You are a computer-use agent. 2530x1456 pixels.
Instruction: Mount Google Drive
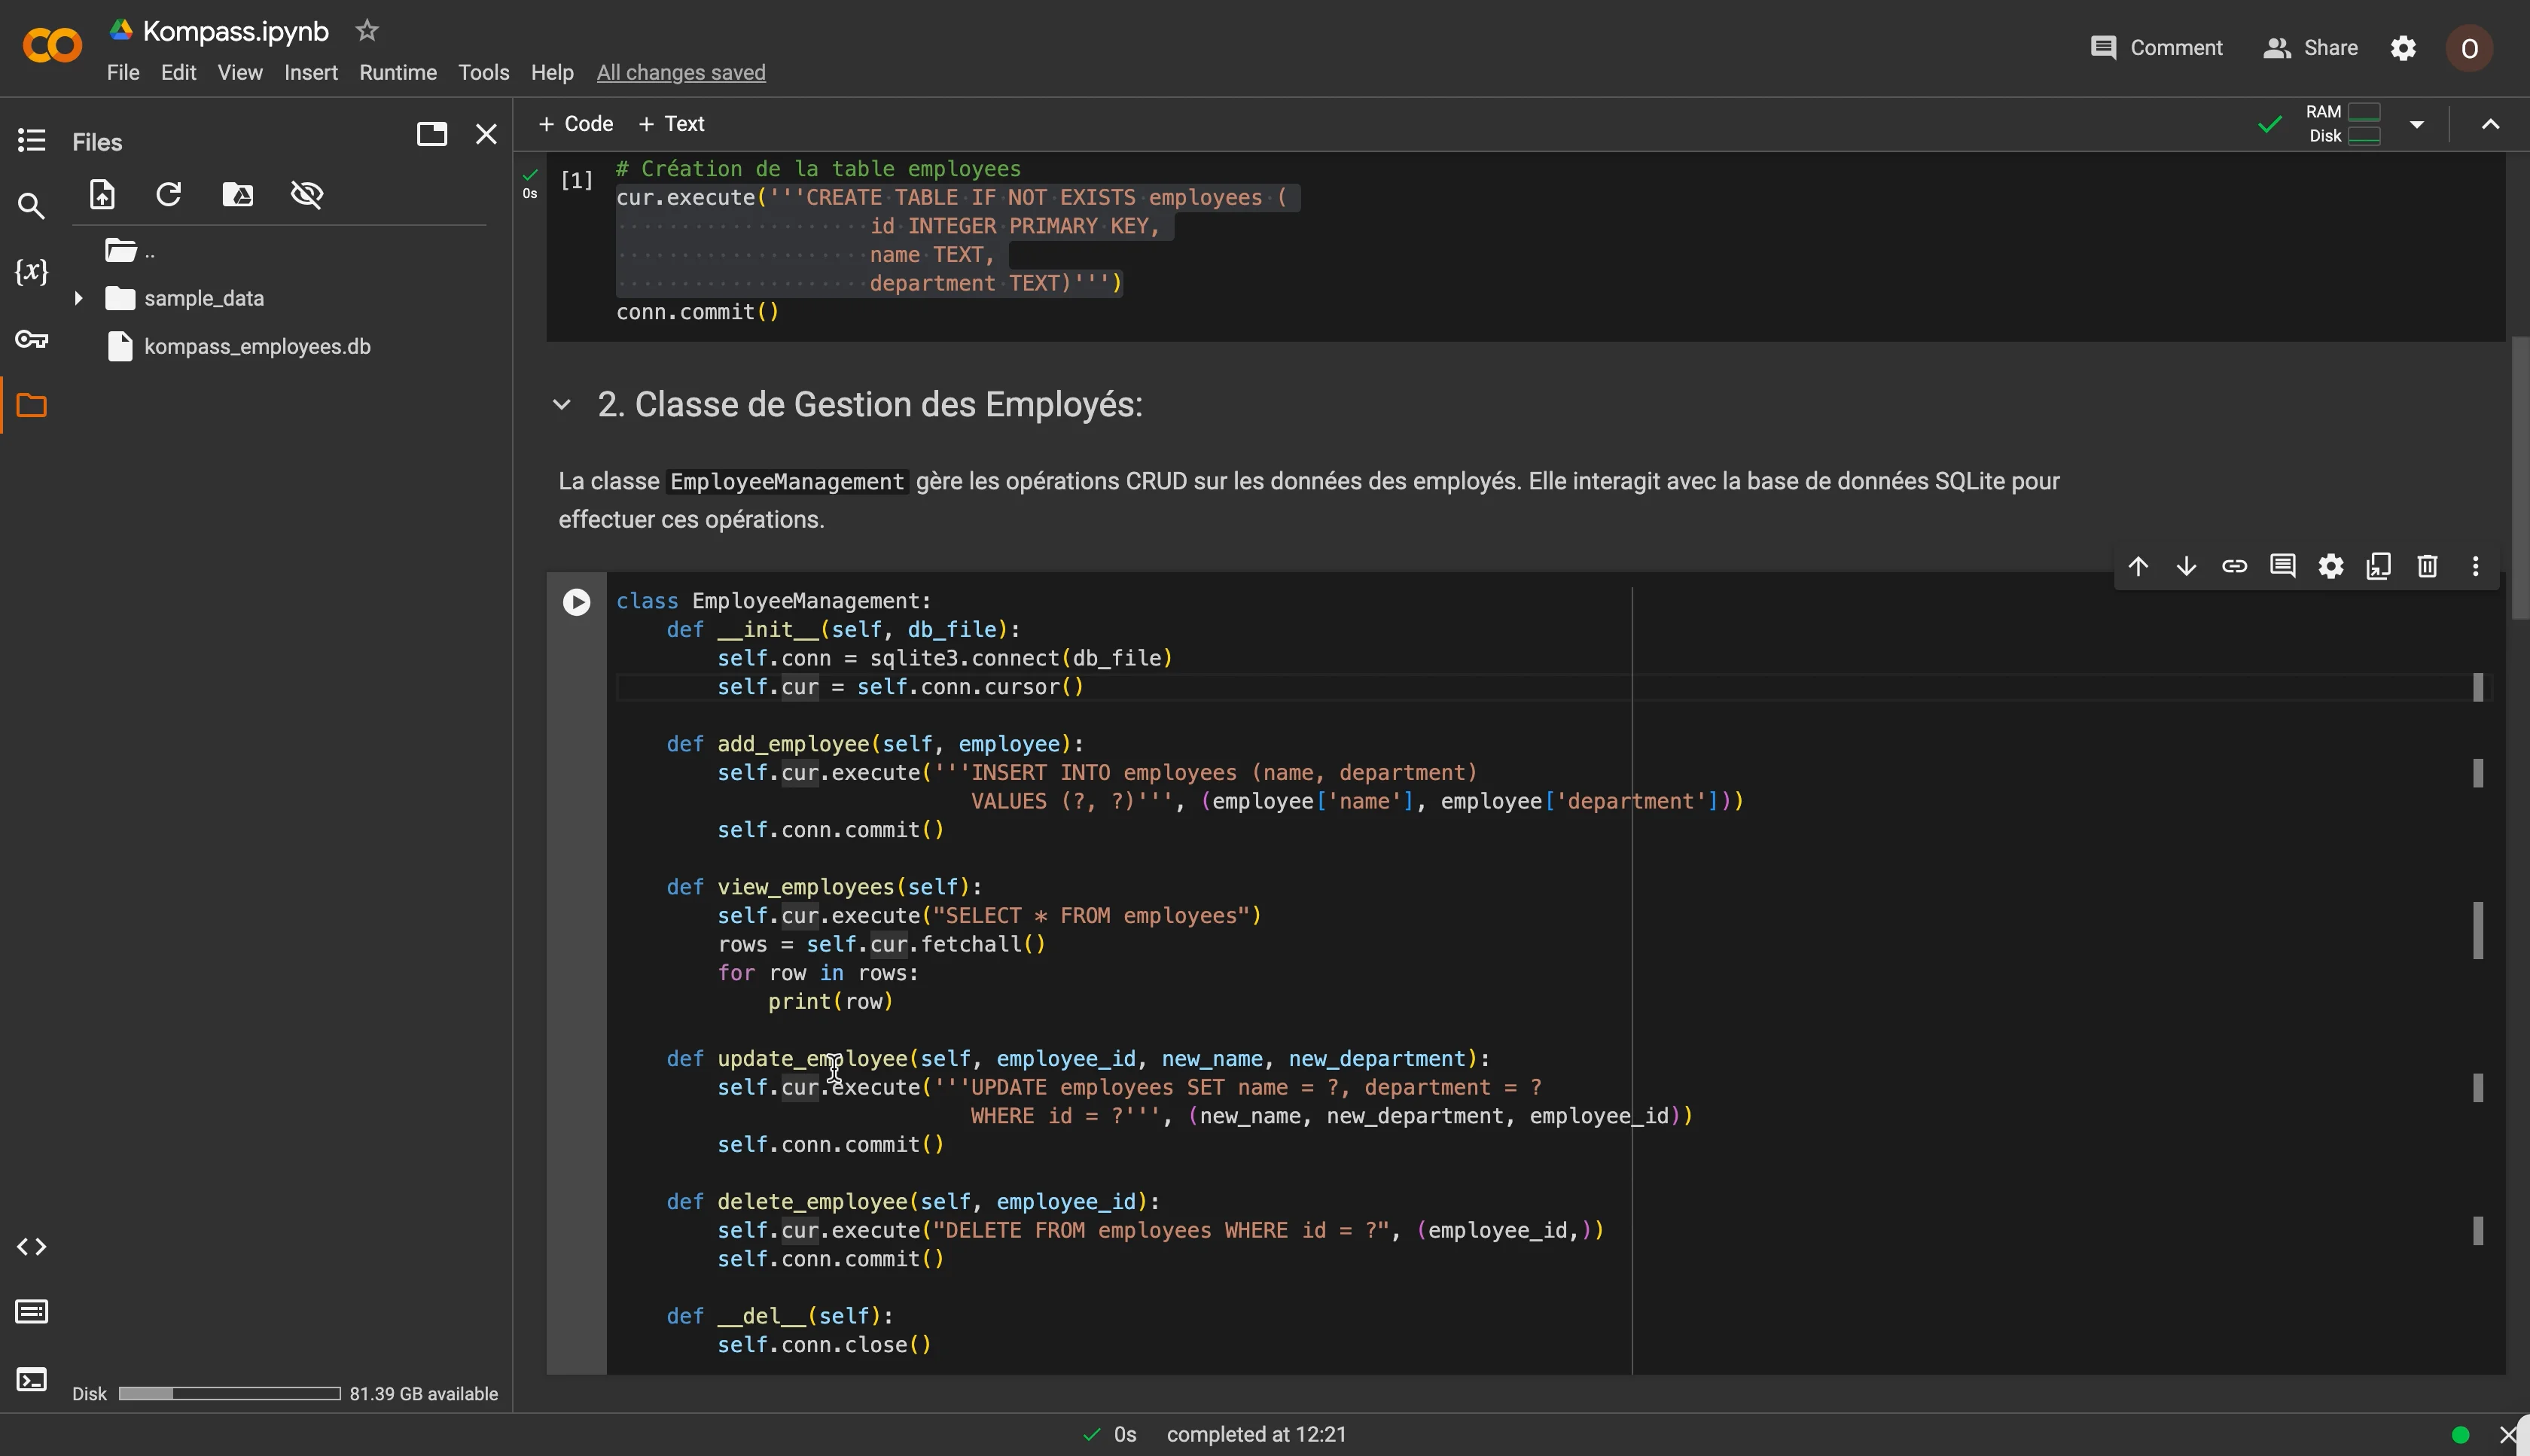[237, 194]
